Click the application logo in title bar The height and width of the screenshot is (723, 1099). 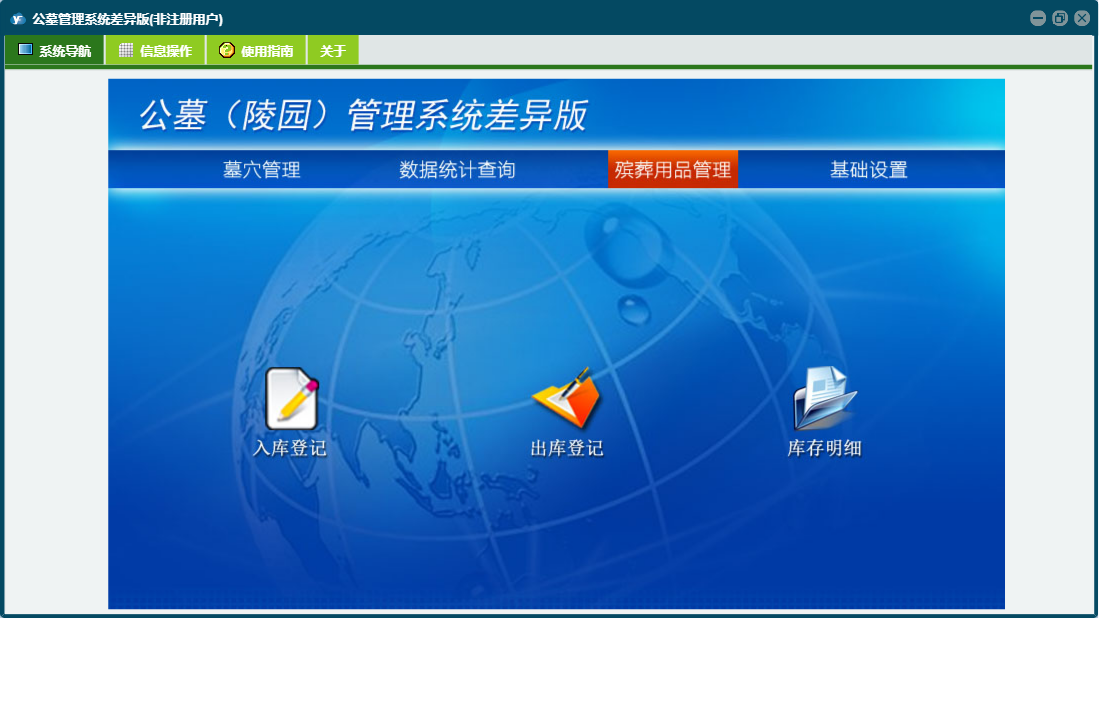17,18
